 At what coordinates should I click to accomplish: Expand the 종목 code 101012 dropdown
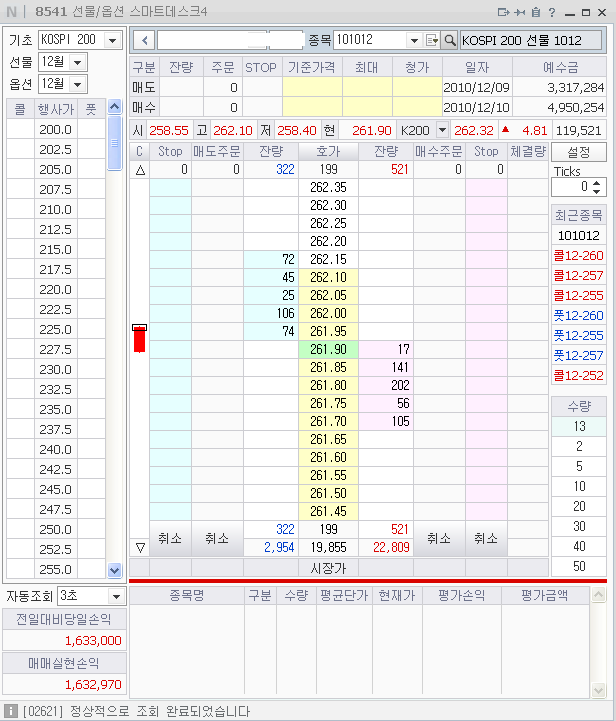[414, 40]
